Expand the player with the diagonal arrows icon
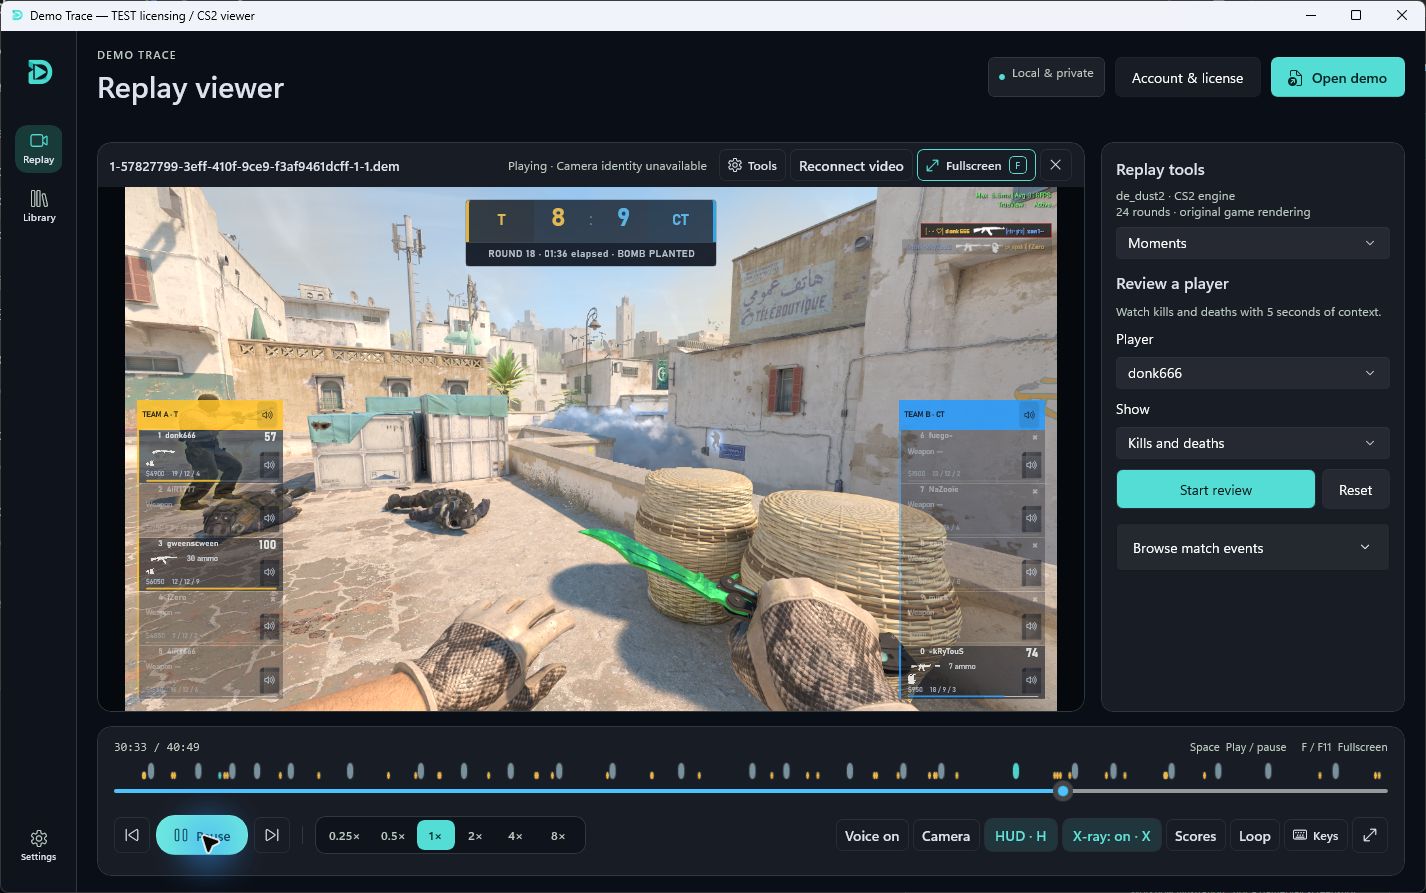The image size is (1426, 893). (x=1370, y=835)
